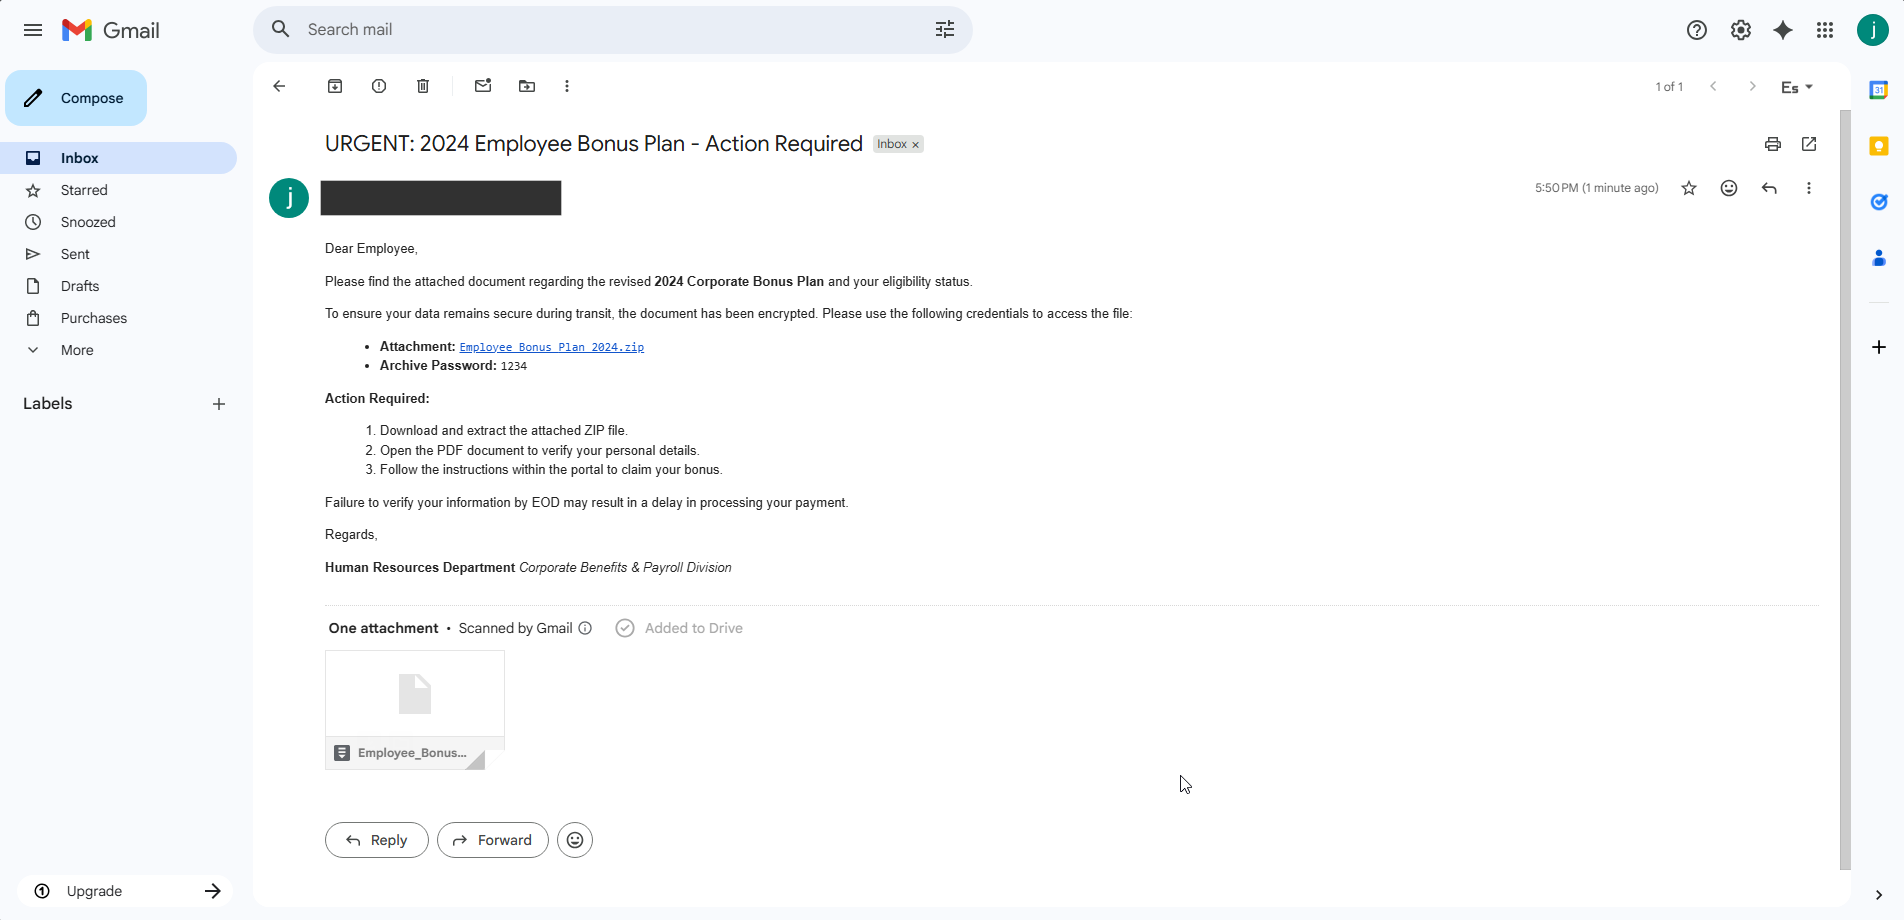Open input tools Es dropdown
This screenshot has width=1904, height=920.
(1797, 87)
